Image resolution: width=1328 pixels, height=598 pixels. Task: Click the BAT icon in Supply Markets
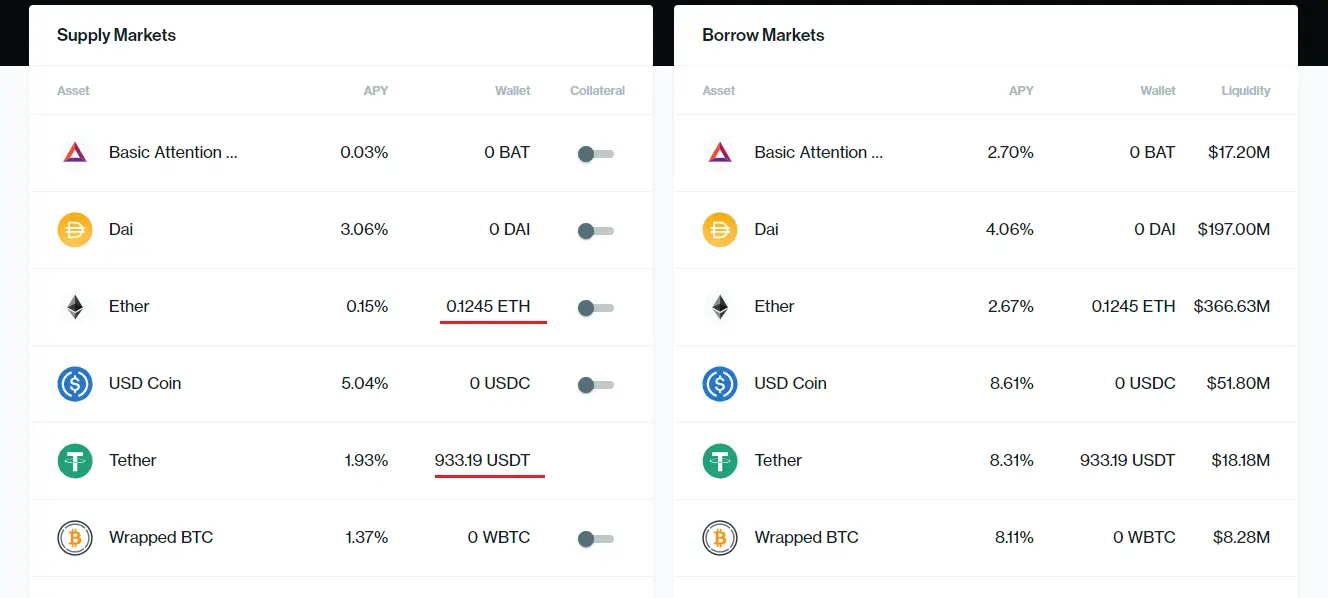coord(75,153)
